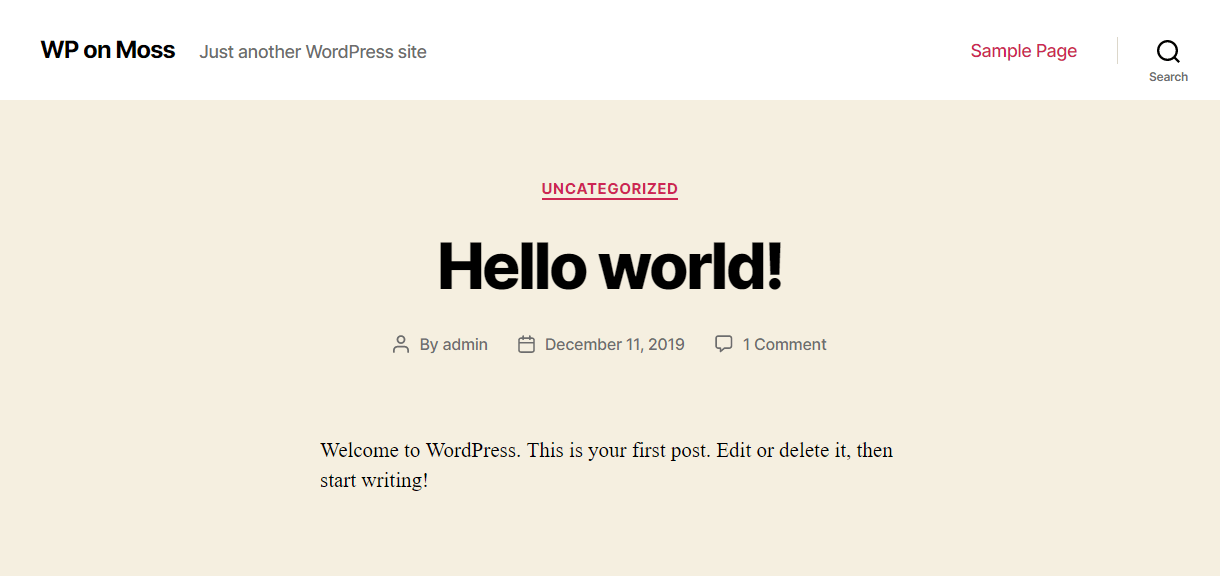Viewport: 1220px width, 576px height.
Task: Click the word 'delete' in the post body
Action: (805, 450)
